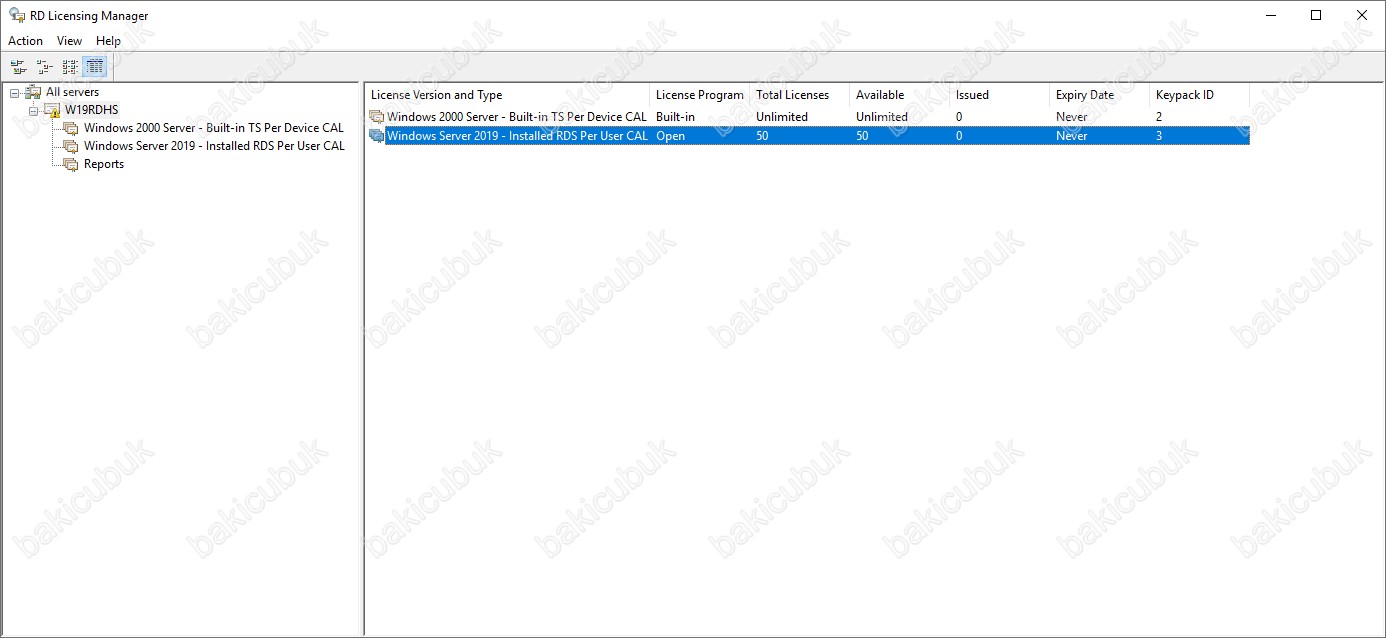Image resolution: width=1386 pixels, height=638 pixels.
Task: Click Keypack ID value 2
Action: [x=1159, y=117]
